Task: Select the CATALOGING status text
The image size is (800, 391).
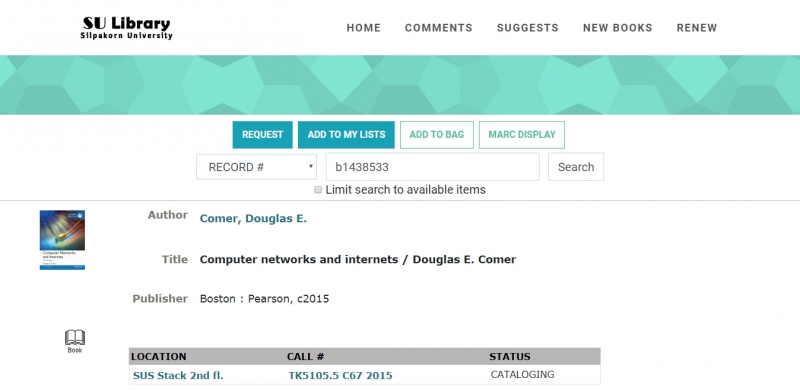Action: coord(522,375)
